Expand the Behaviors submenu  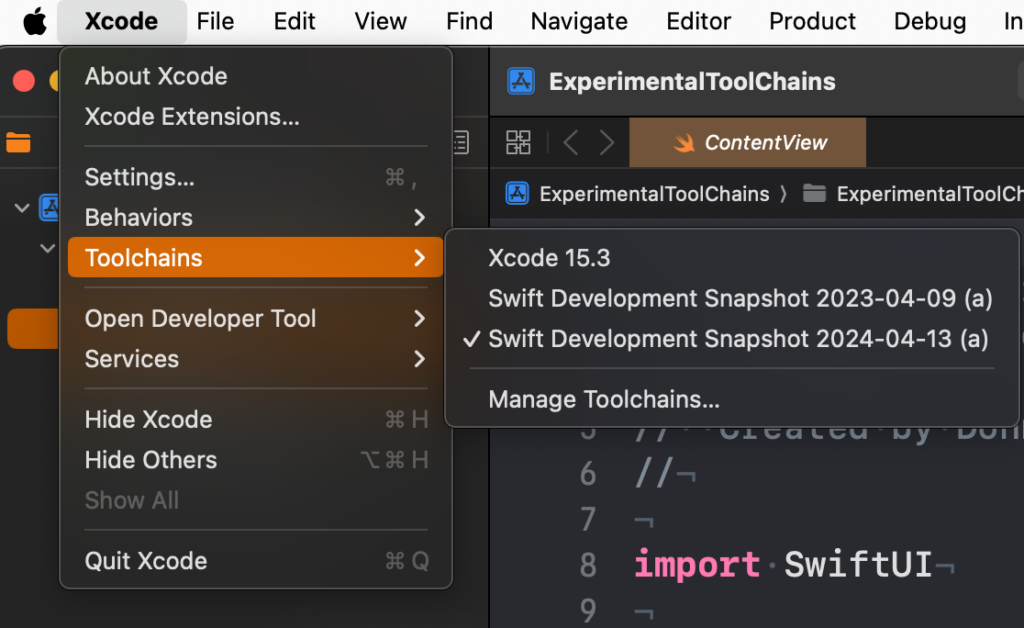(255, 217)
